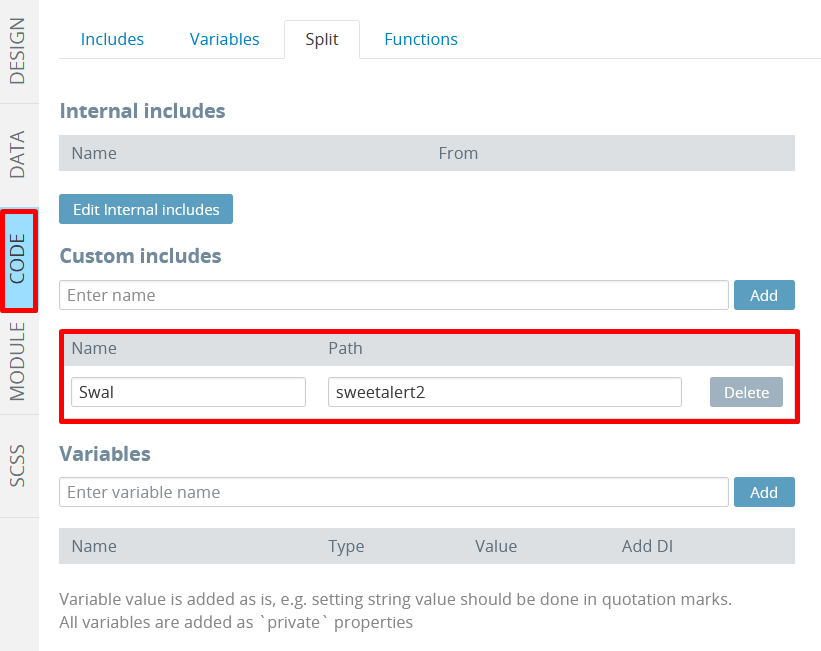Click the Add DI column header
This screenshot has height=651, width=821.
pyautogui.click(x=647, y=546)
